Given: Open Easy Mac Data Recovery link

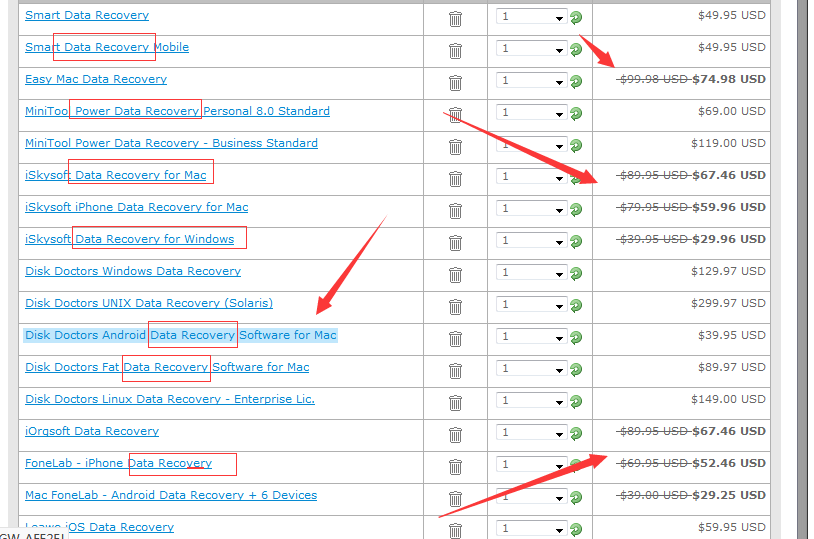Looking at the screenshot, I should [96, 79].
